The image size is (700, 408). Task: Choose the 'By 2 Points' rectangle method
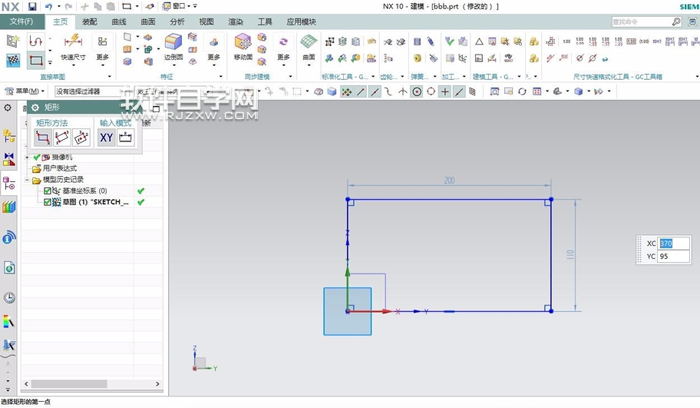(43, 137)
